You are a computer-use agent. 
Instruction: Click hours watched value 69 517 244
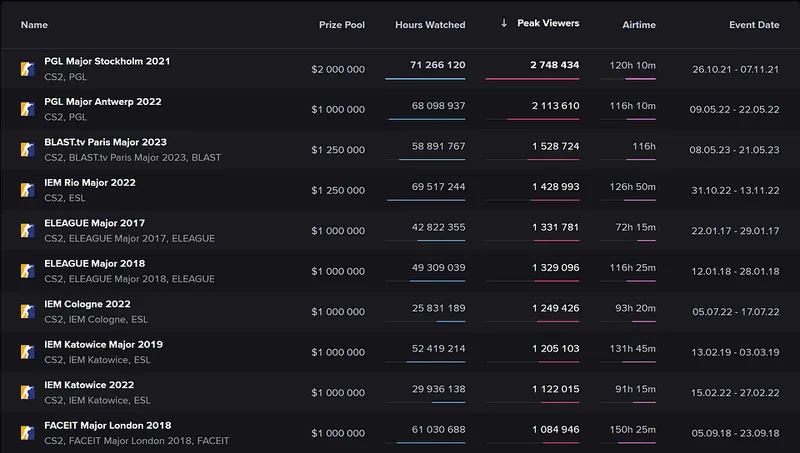pyautogui.click(x=438, y=187)
